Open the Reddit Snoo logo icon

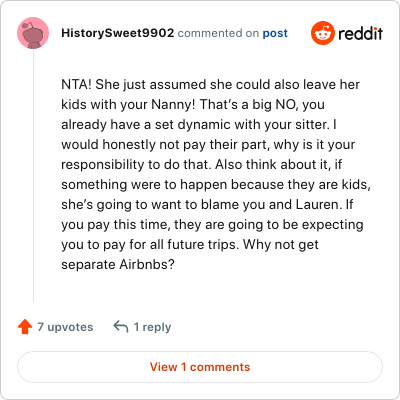tap(322, 33)
